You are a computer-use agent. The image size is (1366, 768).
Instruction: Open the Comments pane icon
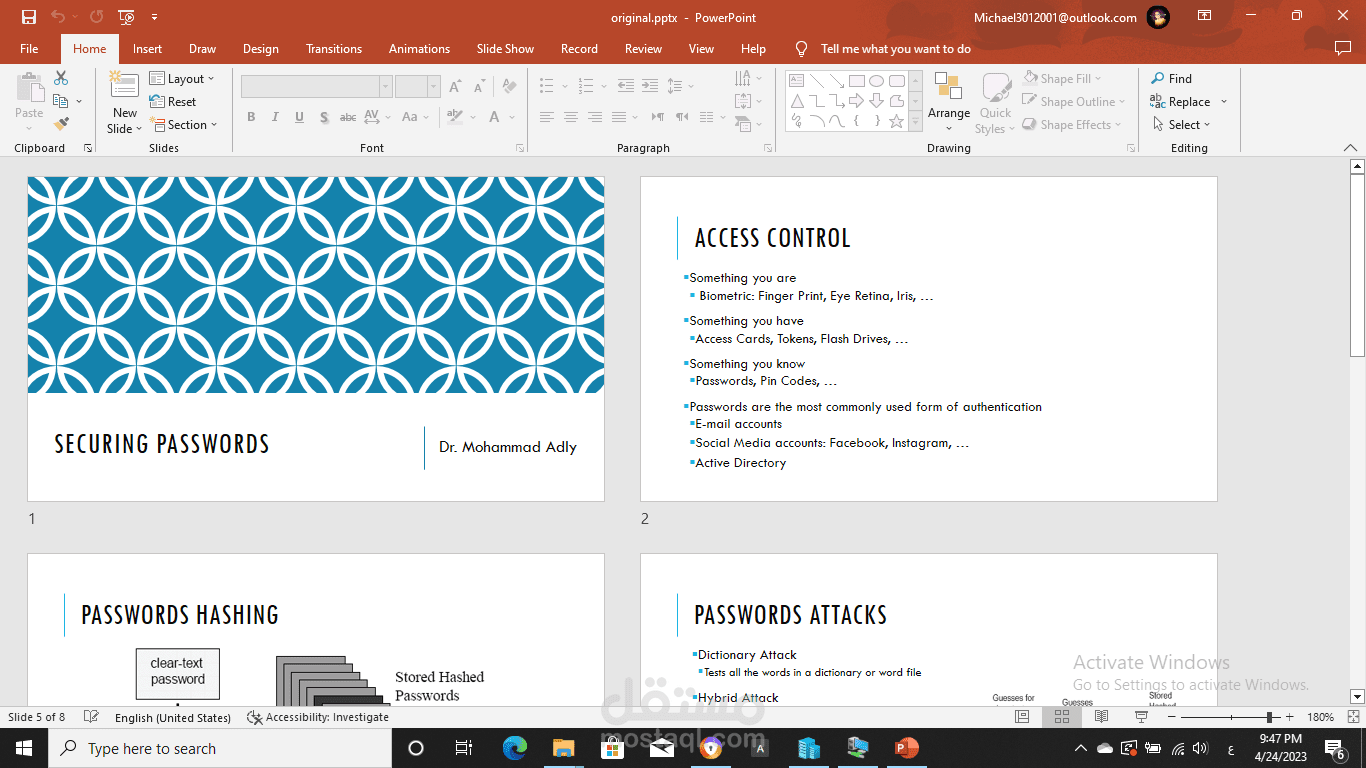[x=1342, y=48]
